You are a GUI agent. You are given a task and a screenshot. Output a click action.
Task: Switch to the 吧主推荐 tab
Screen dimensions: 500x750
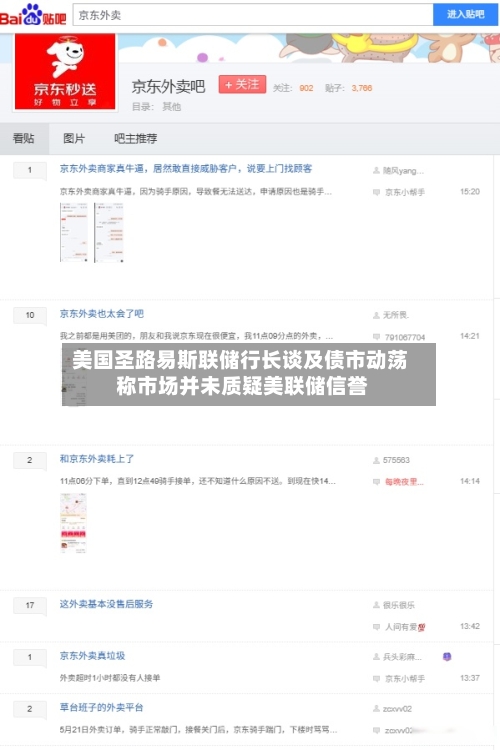coord(135,139)
